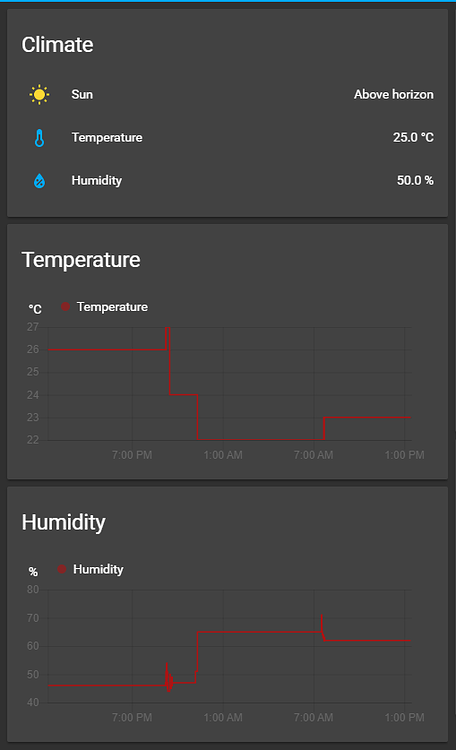Click the Temperature legend label text

click(x=112, y=307)
